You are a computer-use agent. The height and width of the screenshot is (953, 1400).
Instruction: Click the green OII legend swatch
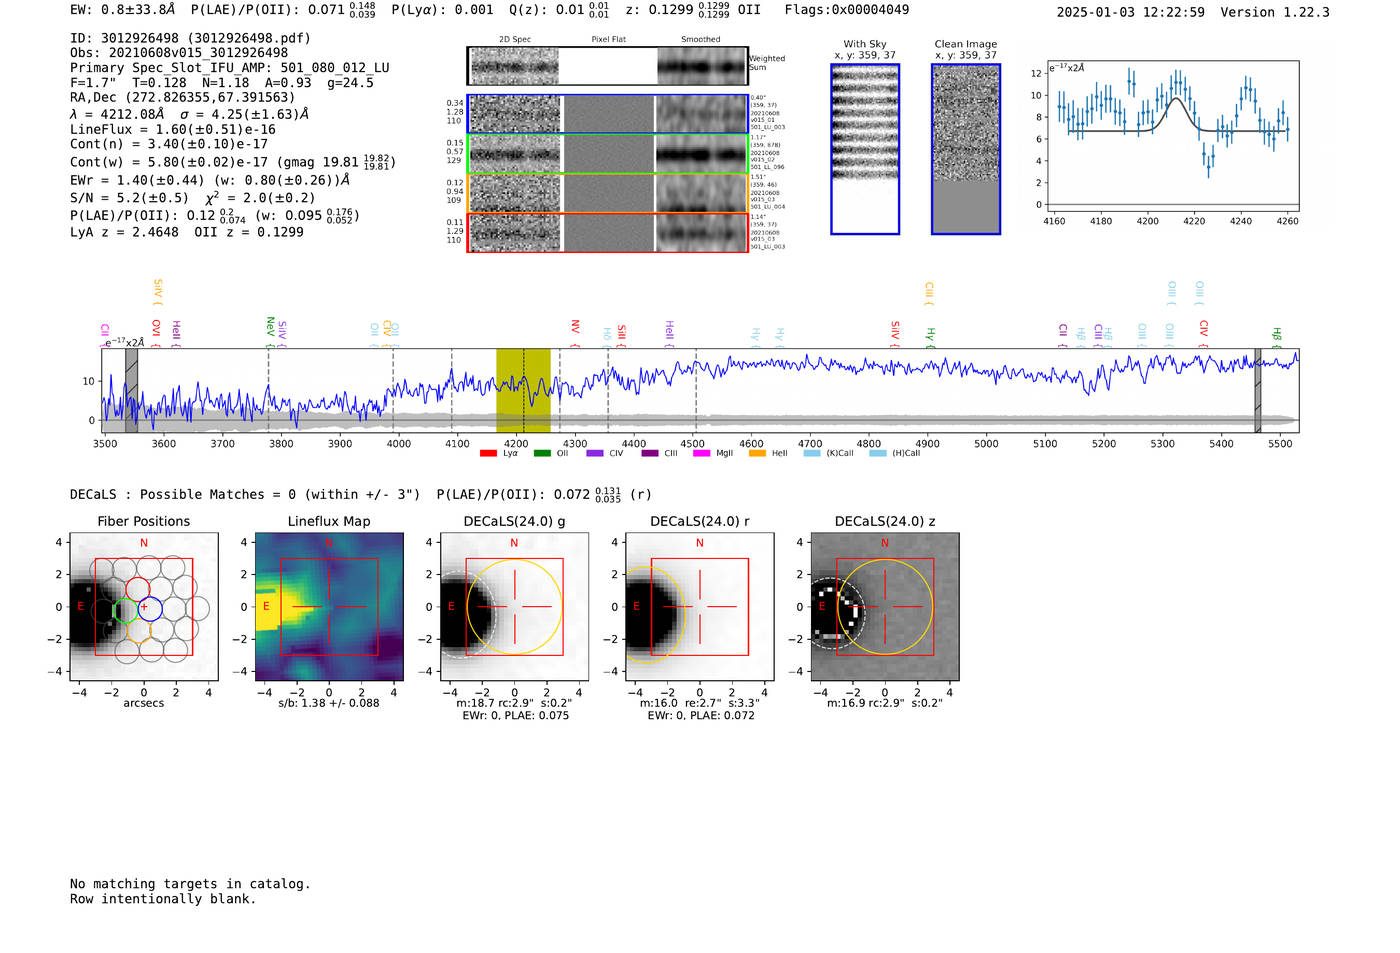[542, 454]
